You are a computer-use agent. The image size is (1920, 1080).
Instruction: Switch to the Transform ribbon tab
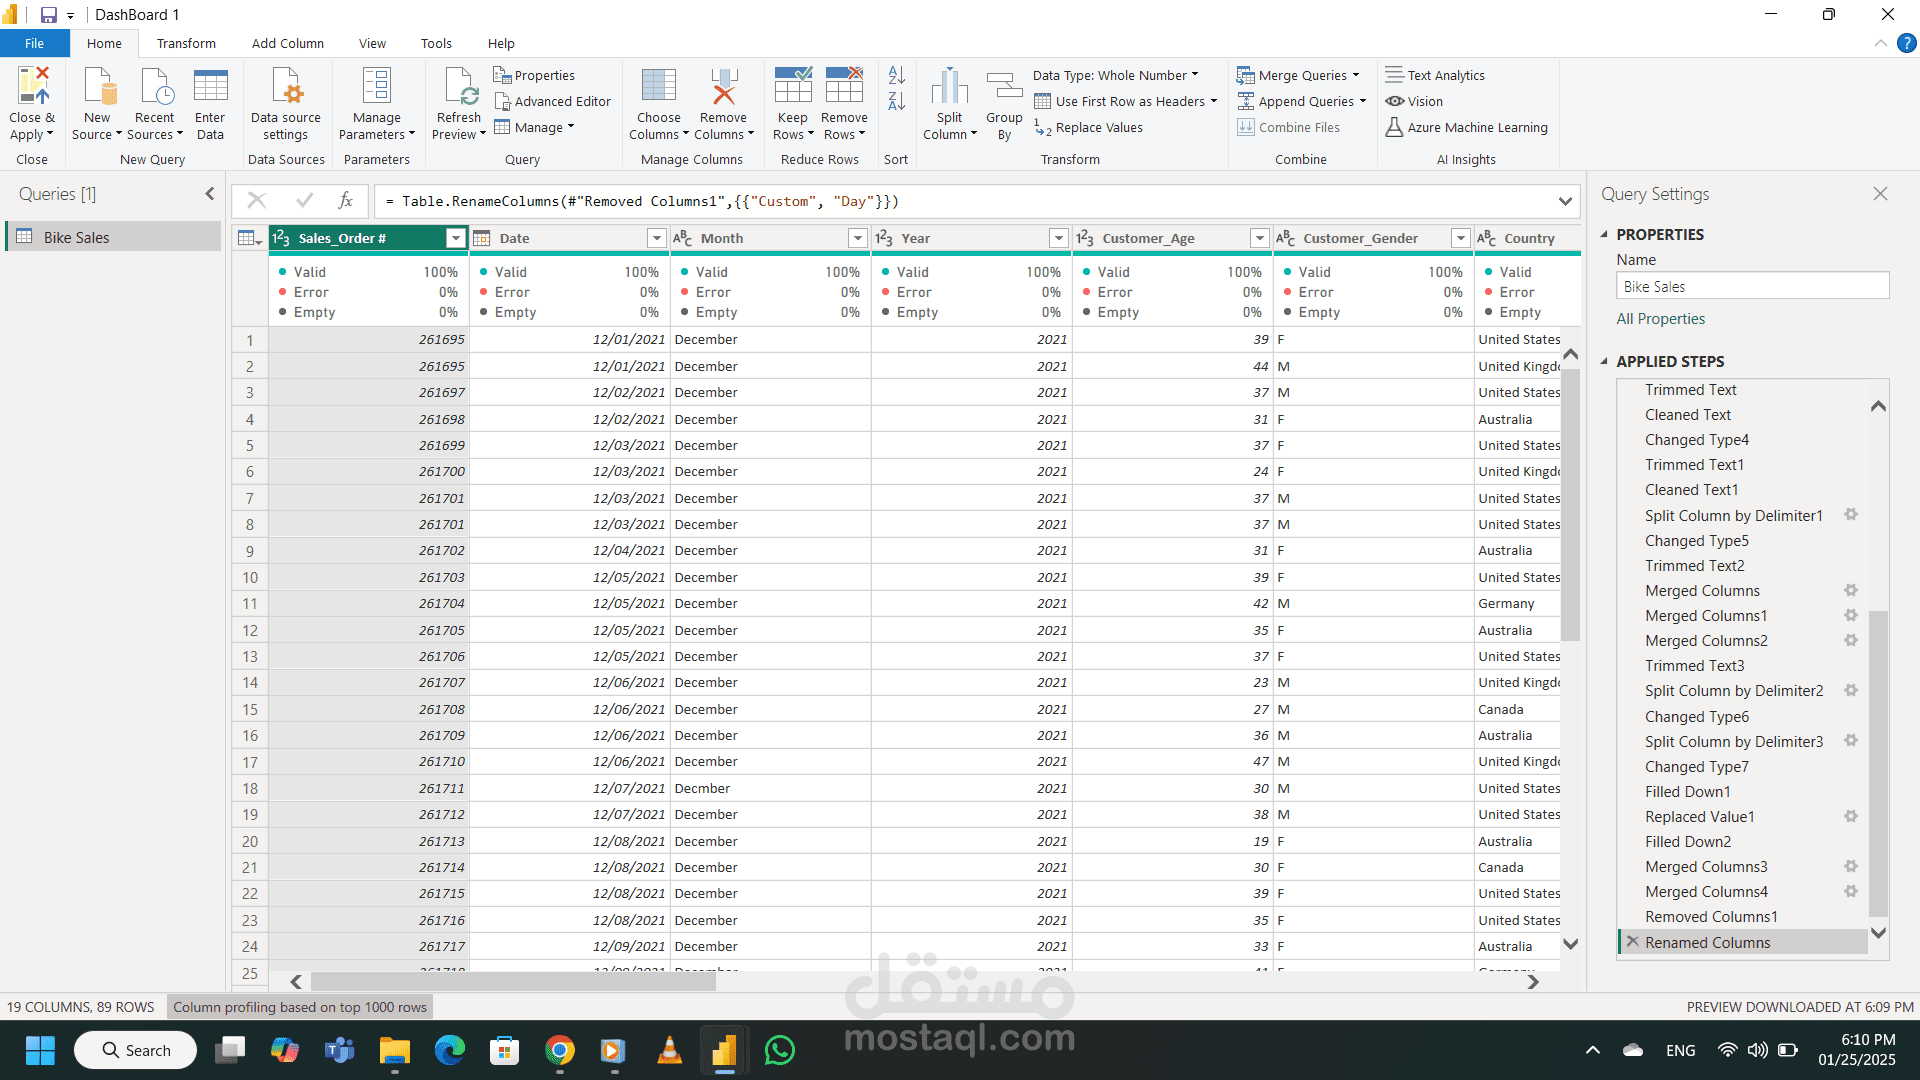tap(186, 43)
